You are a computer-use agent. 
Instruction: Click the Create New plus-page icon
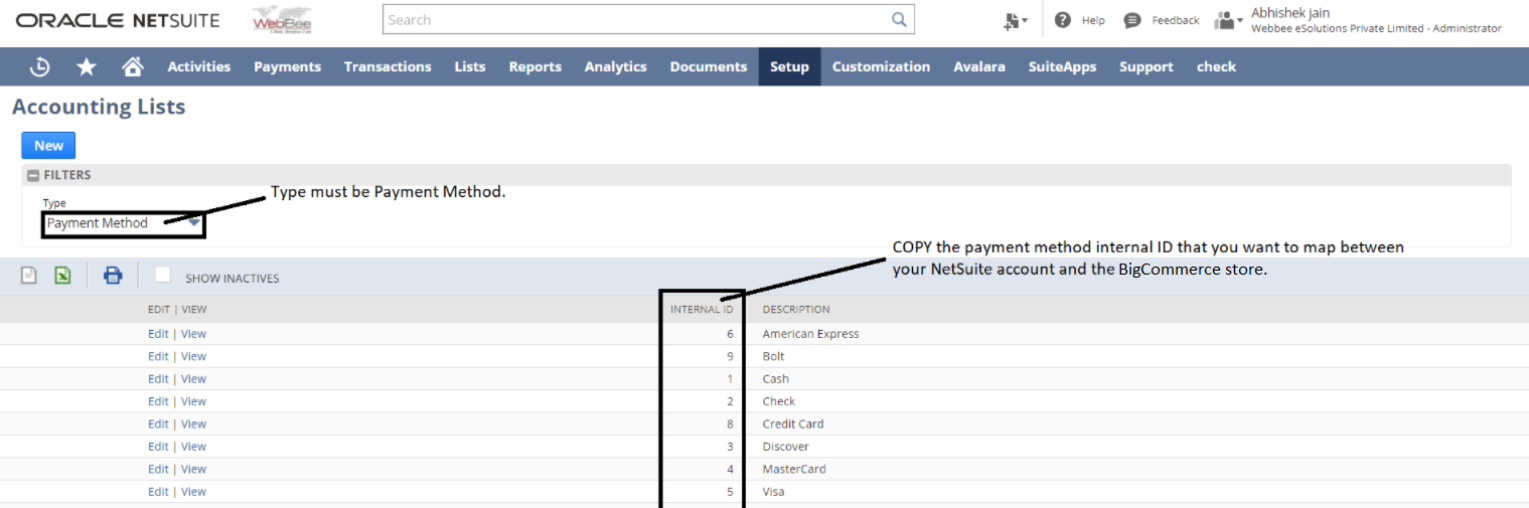(1013, 20)
